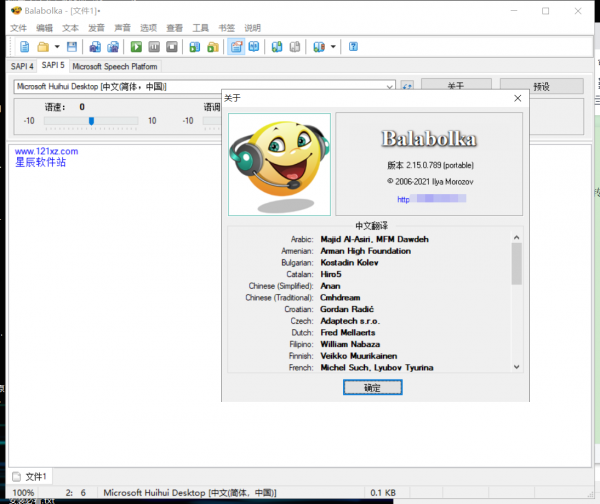Click the add bookmark book icon
The image size is (600, 504).
point(277,47)
